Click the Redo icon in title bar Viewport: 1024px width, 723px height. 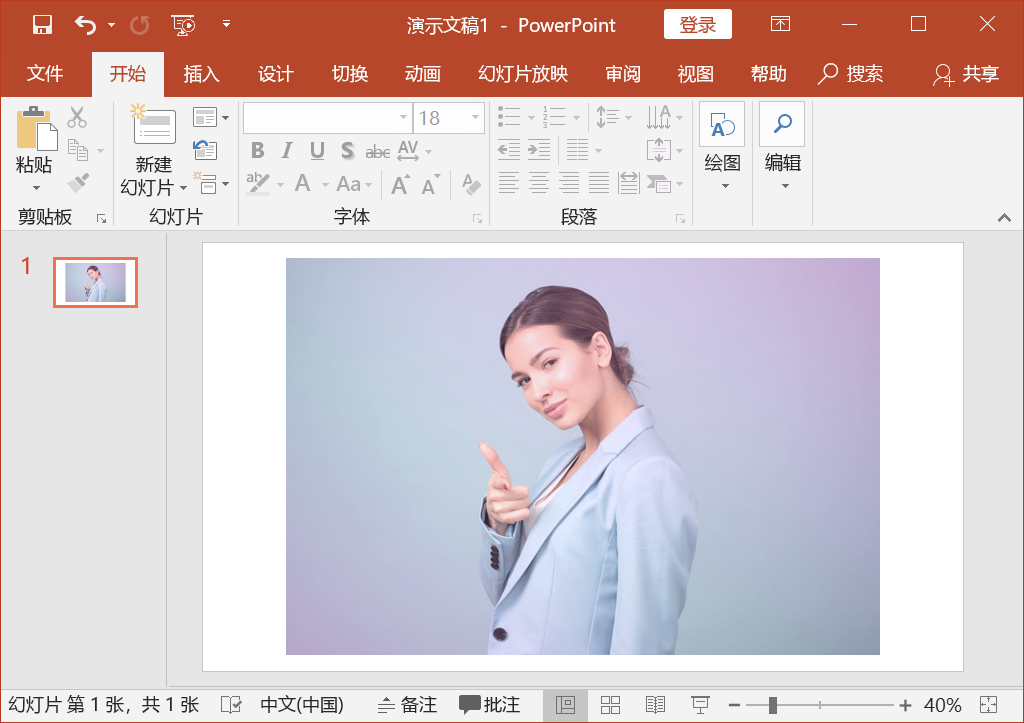tap(139, 25)
